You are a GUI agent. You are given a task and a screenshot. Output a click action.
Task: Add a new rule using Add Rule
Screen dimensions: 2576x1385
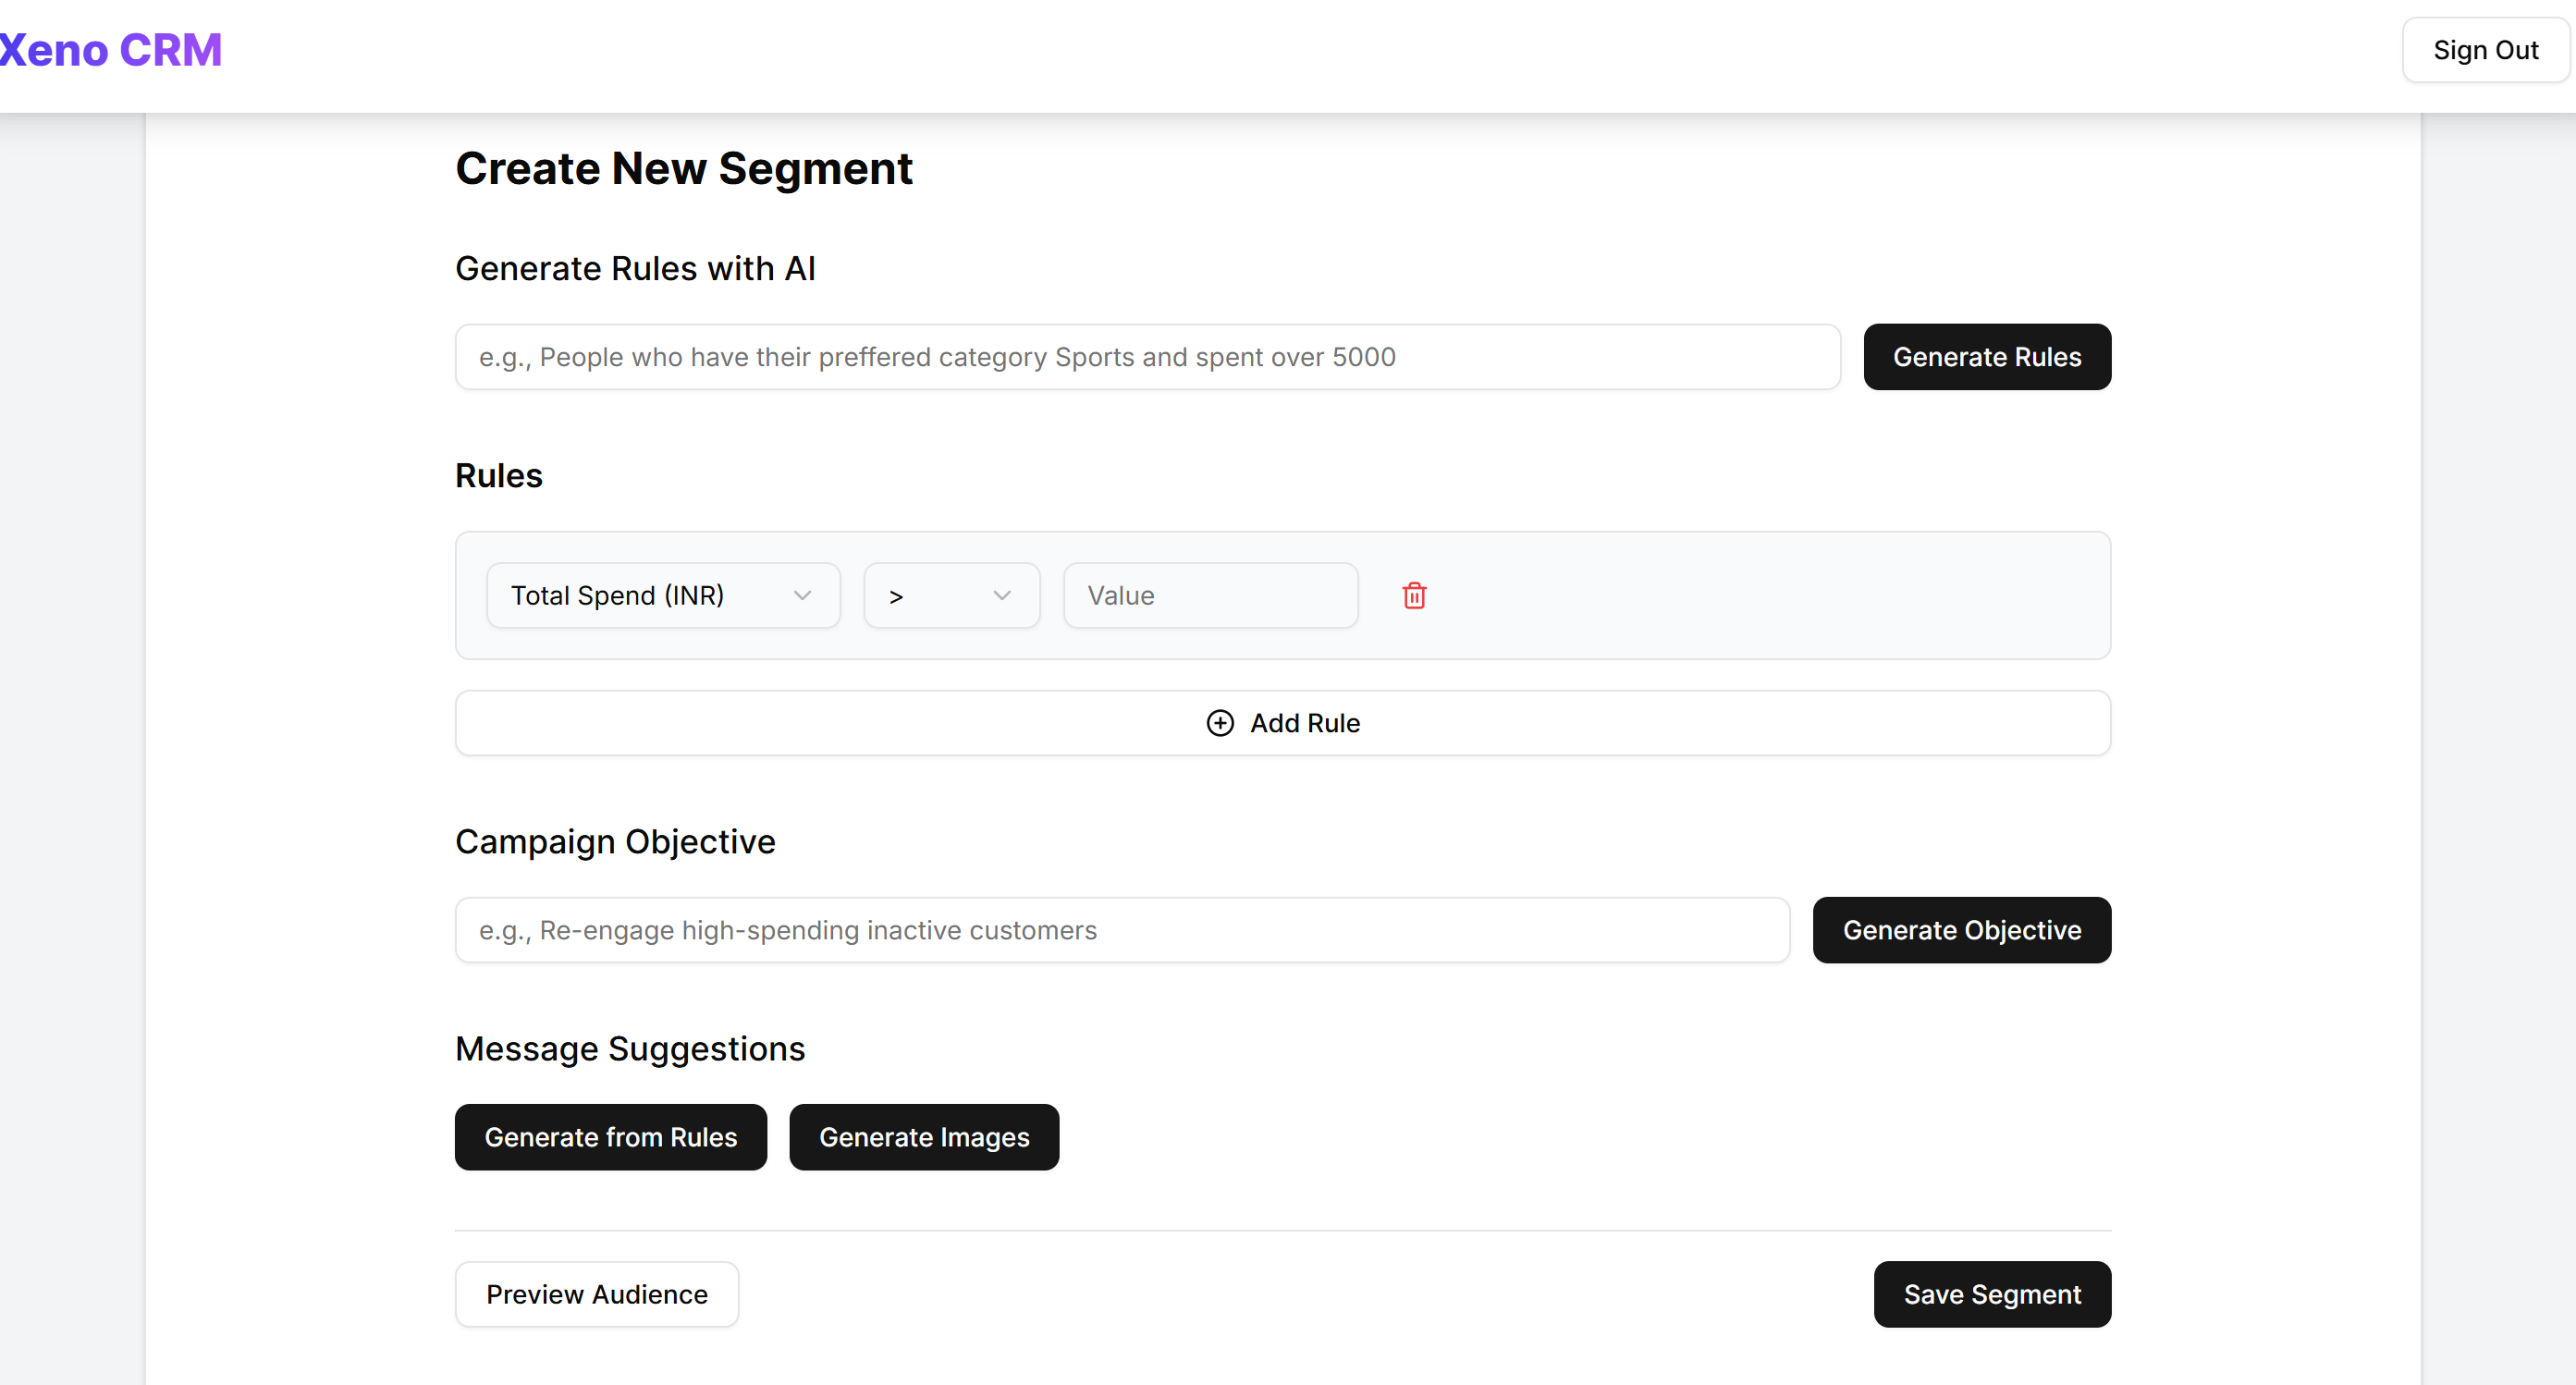[x=1282, y=723]
